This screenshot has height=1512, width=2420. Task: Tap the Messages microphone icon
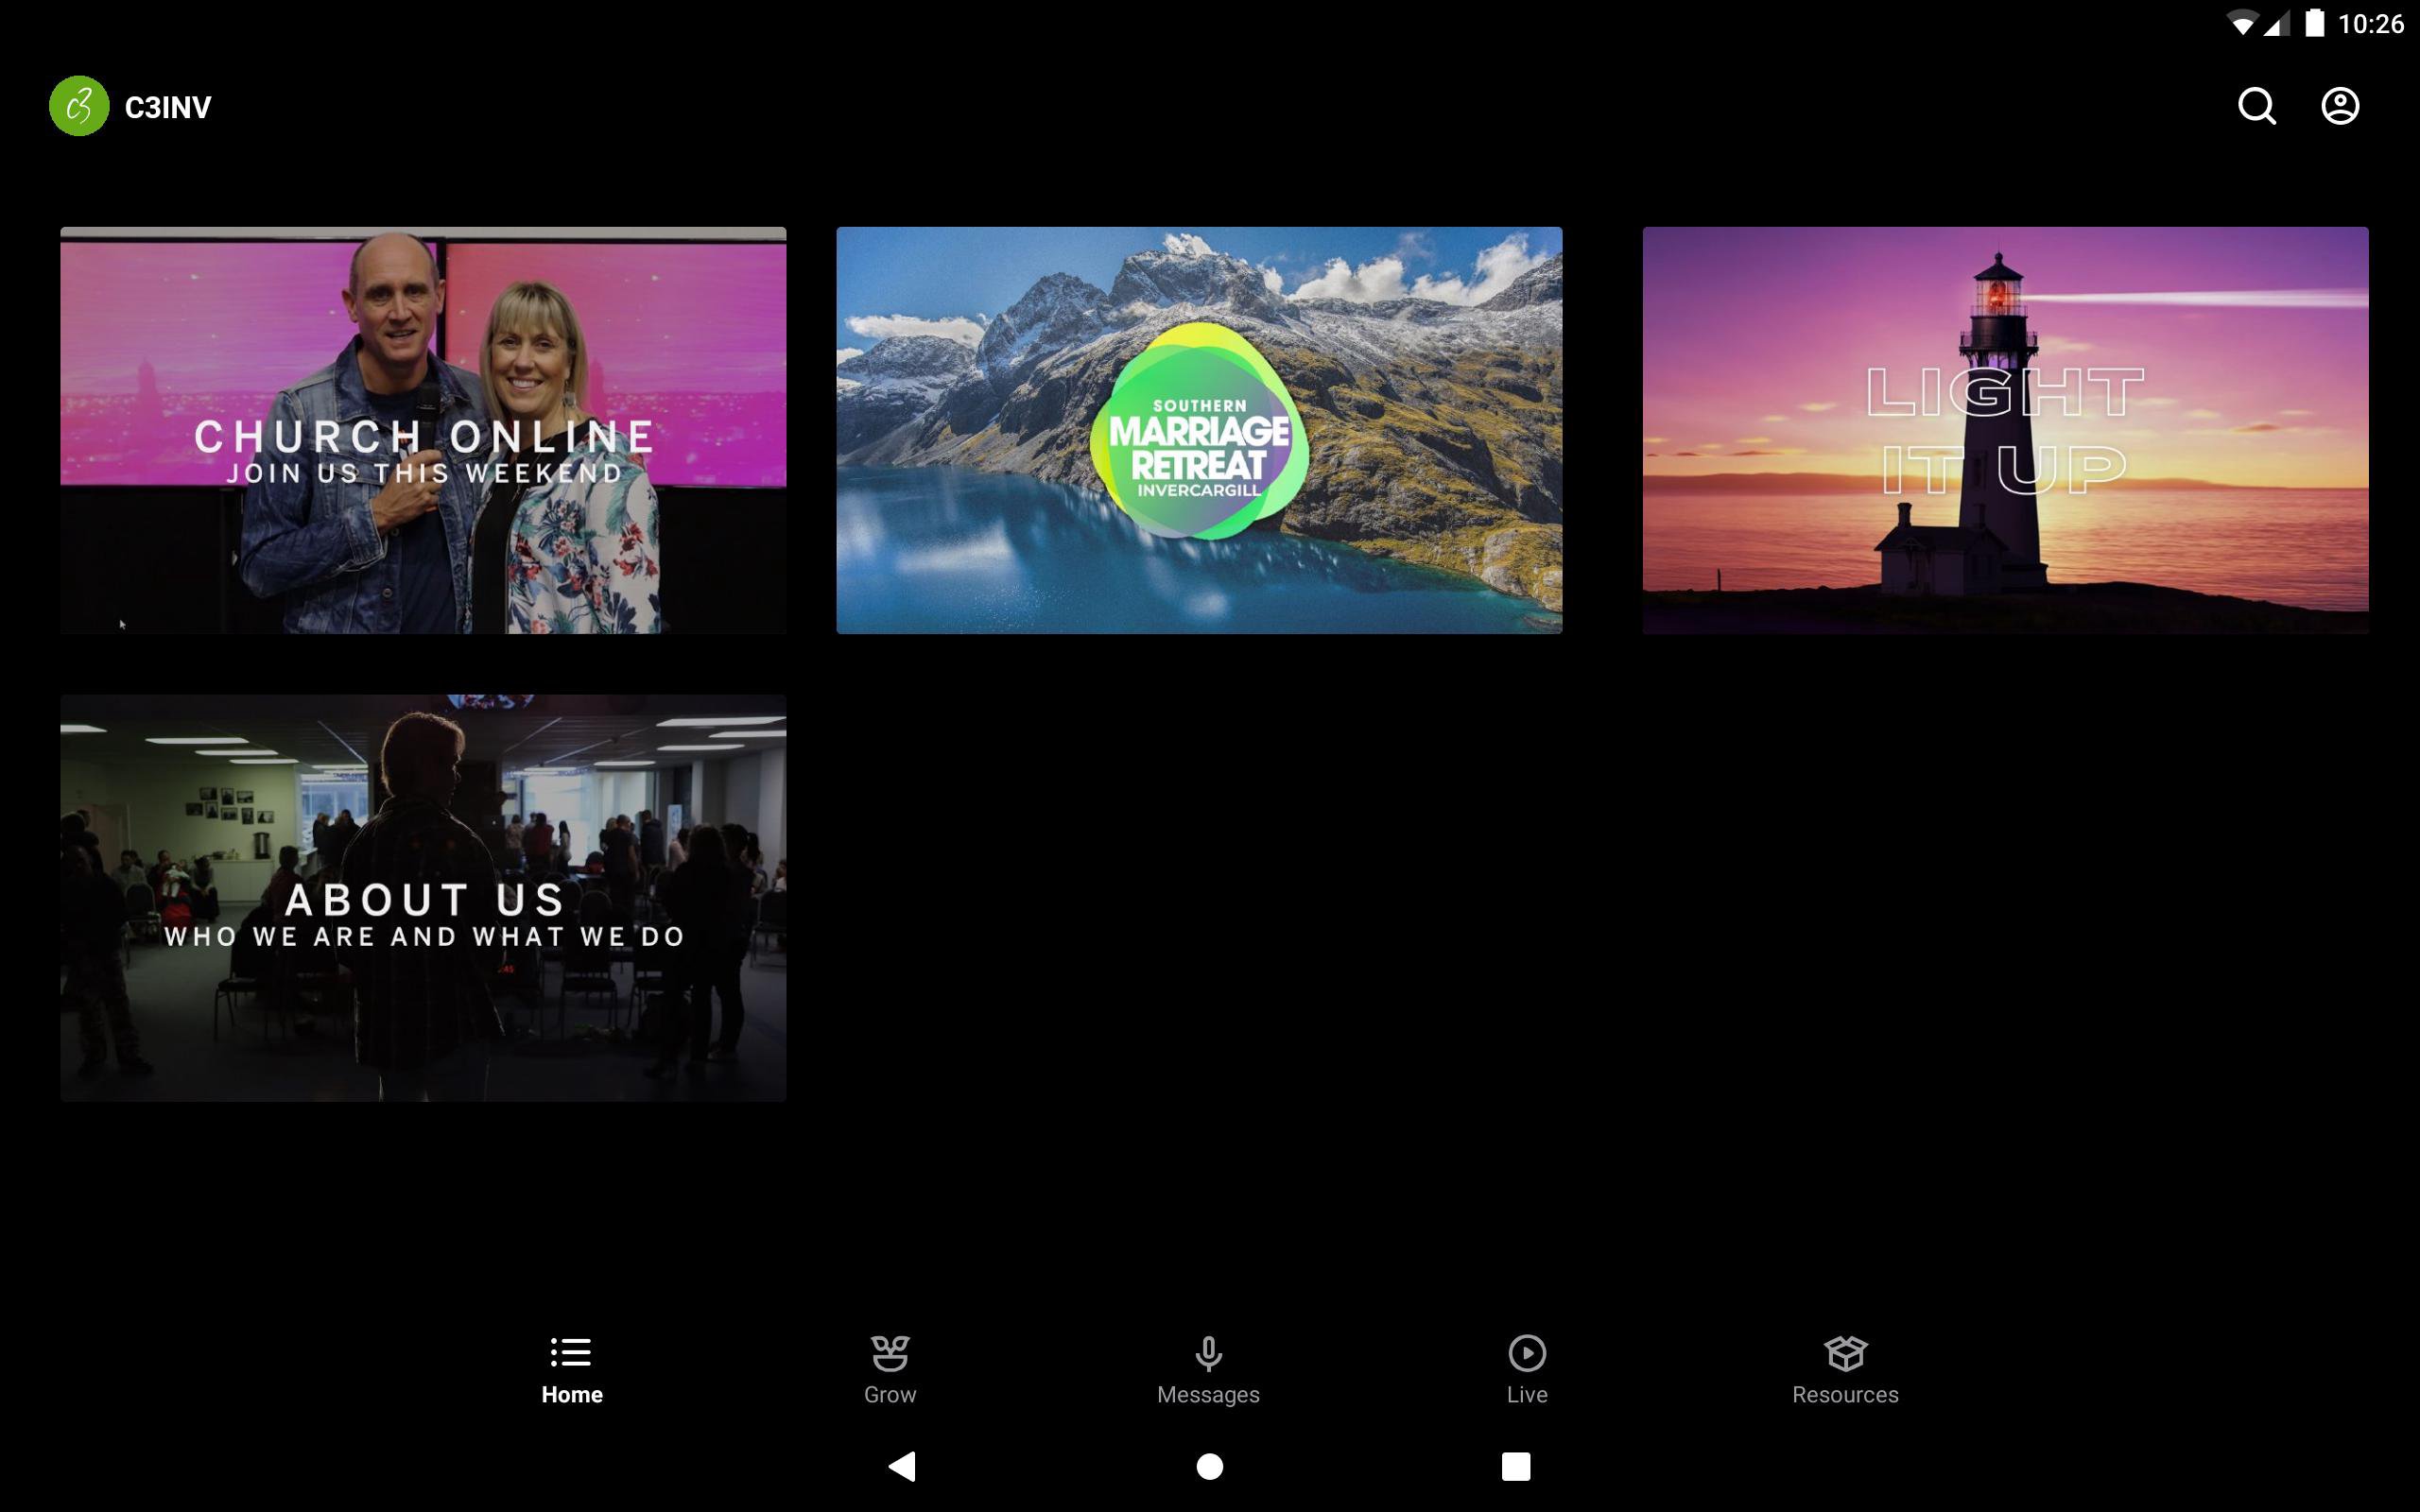click(1208, 1352)
